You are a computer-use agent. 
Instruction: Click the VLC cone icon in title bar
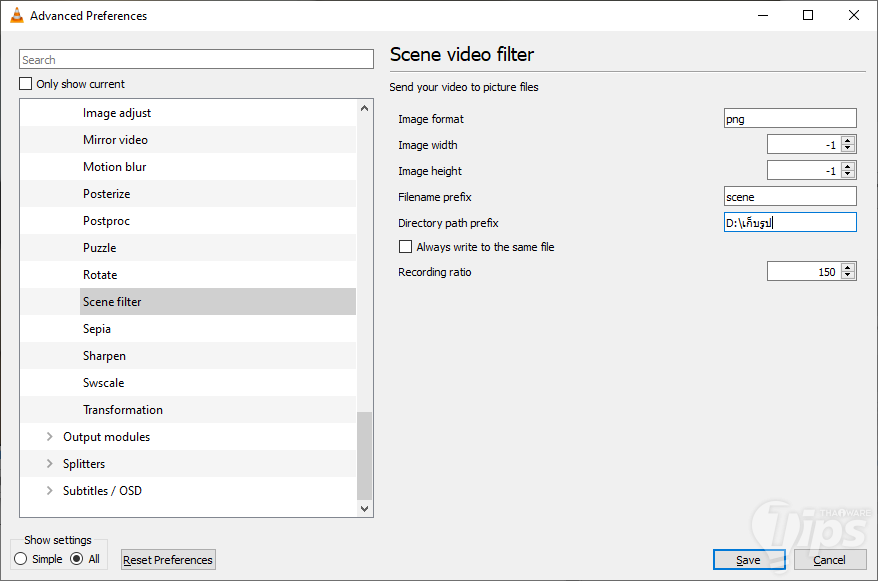tap(16, 15)
